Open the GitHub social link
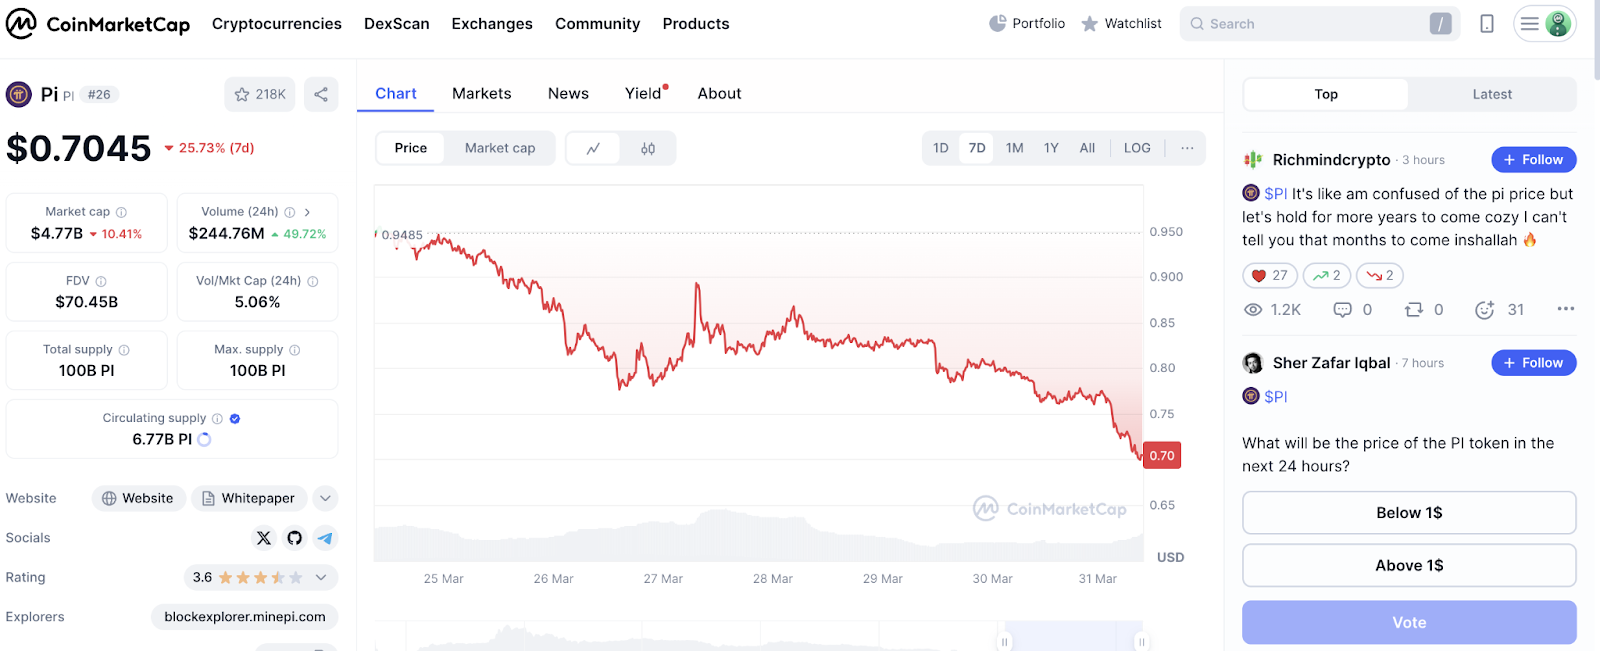Viewport: 1600px width, 651px height. [294, 538]
